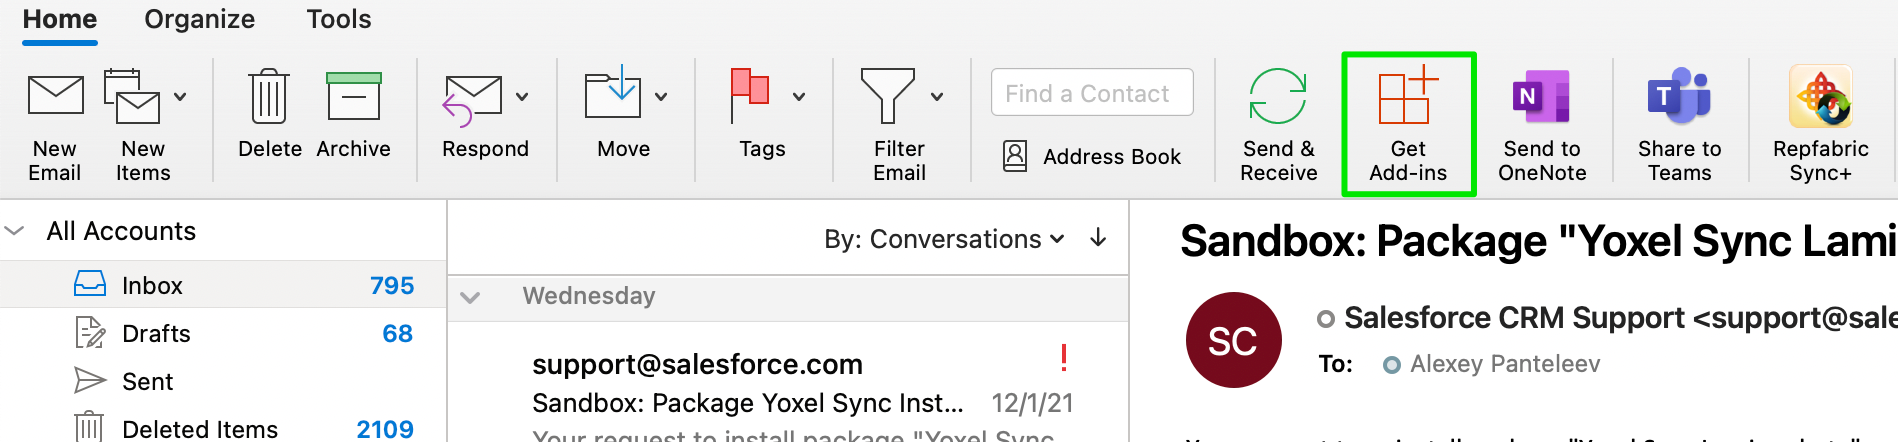This screenshot has width=1898, height=442.
Task: Switch to the Organize tab
Action: 199,19
